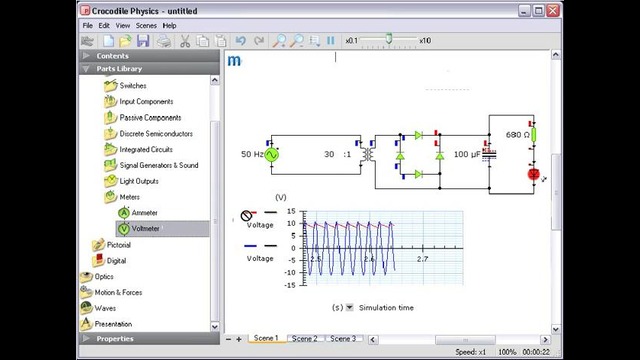Image resolution: width=640 pixels, height=360 pixels.
Task: Collapse the Parts Library panel
Action: coord(149,69)
